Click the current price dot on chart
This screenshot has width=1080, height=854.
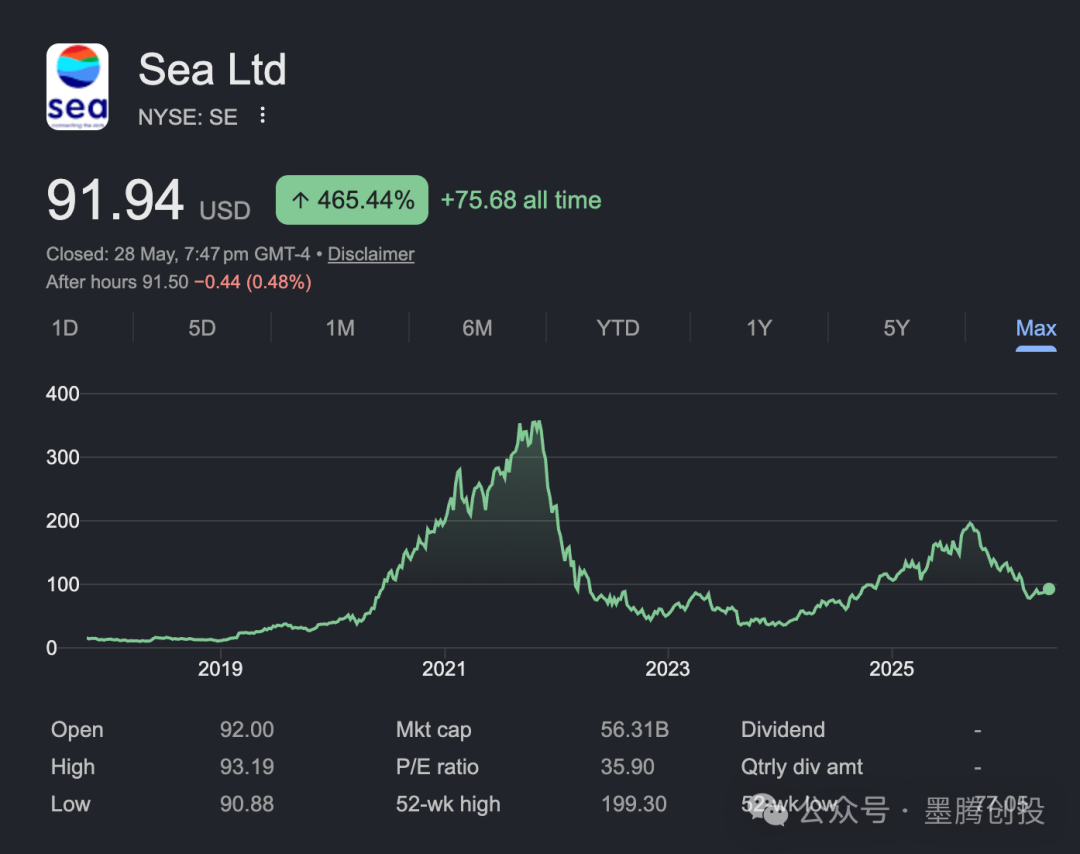1049,589
